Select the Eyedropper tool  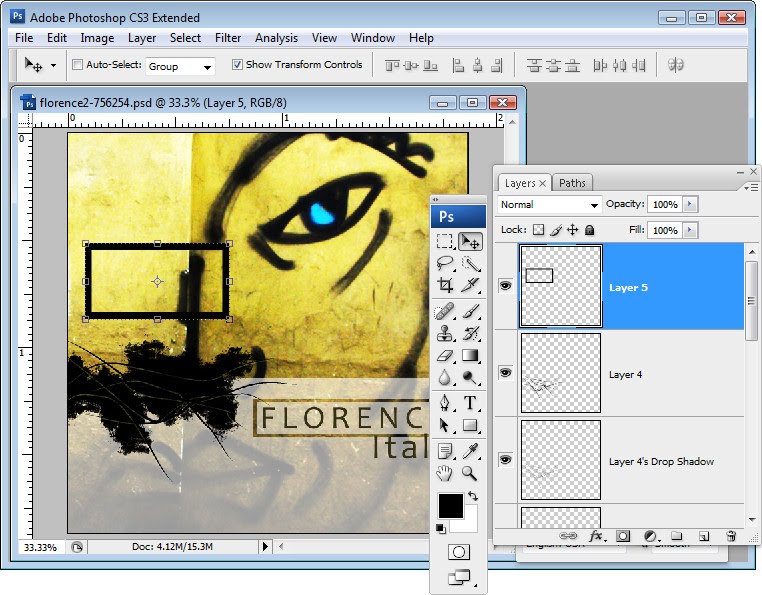[x=470, y=451]
